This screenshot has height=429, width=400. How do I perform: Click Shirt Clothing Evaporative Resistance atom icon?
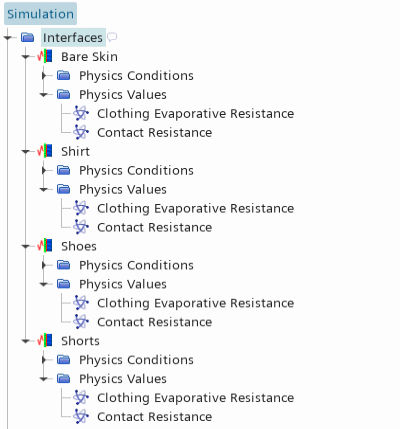coord(81,208)
